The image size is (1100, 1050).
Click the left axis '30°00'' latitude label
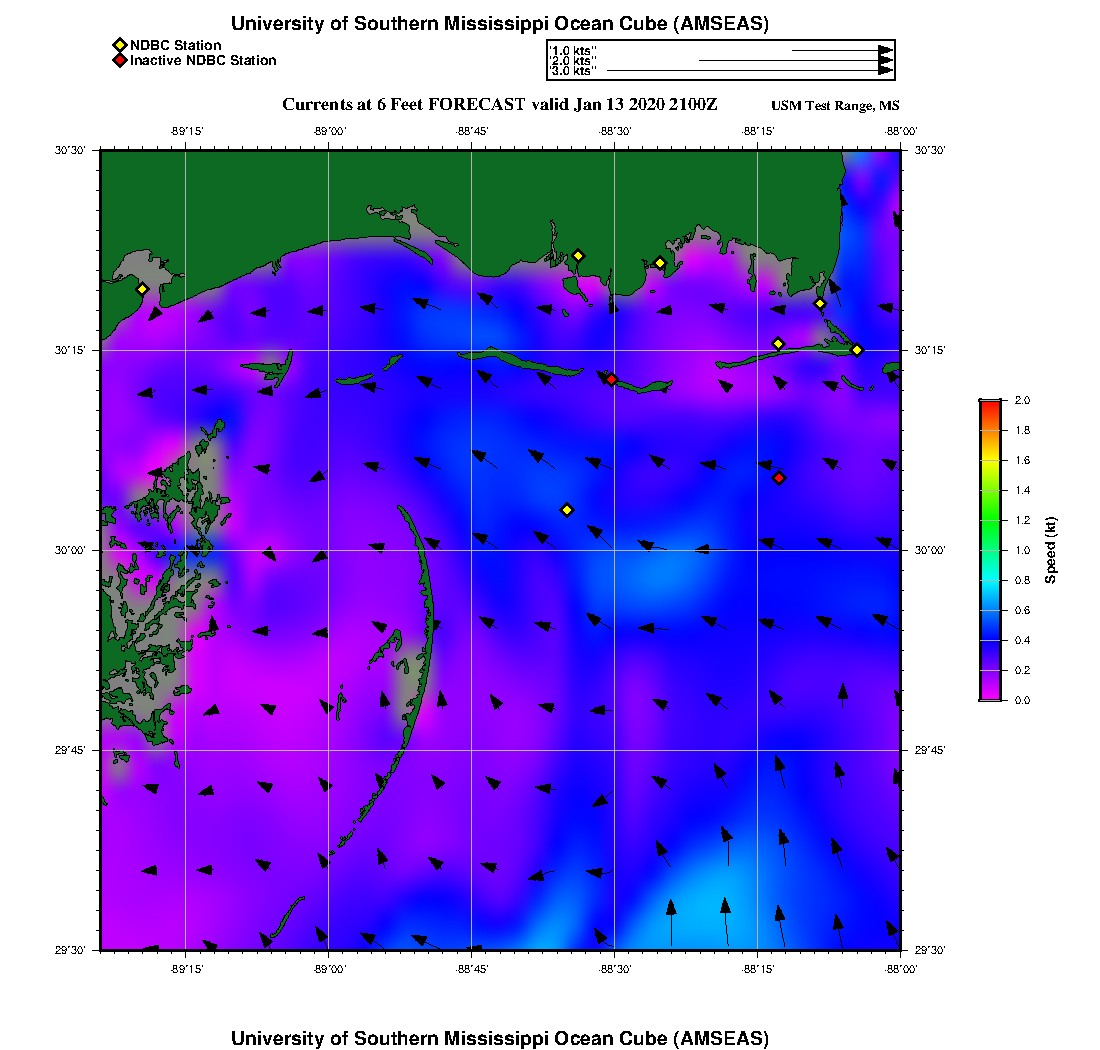[69, 551]
